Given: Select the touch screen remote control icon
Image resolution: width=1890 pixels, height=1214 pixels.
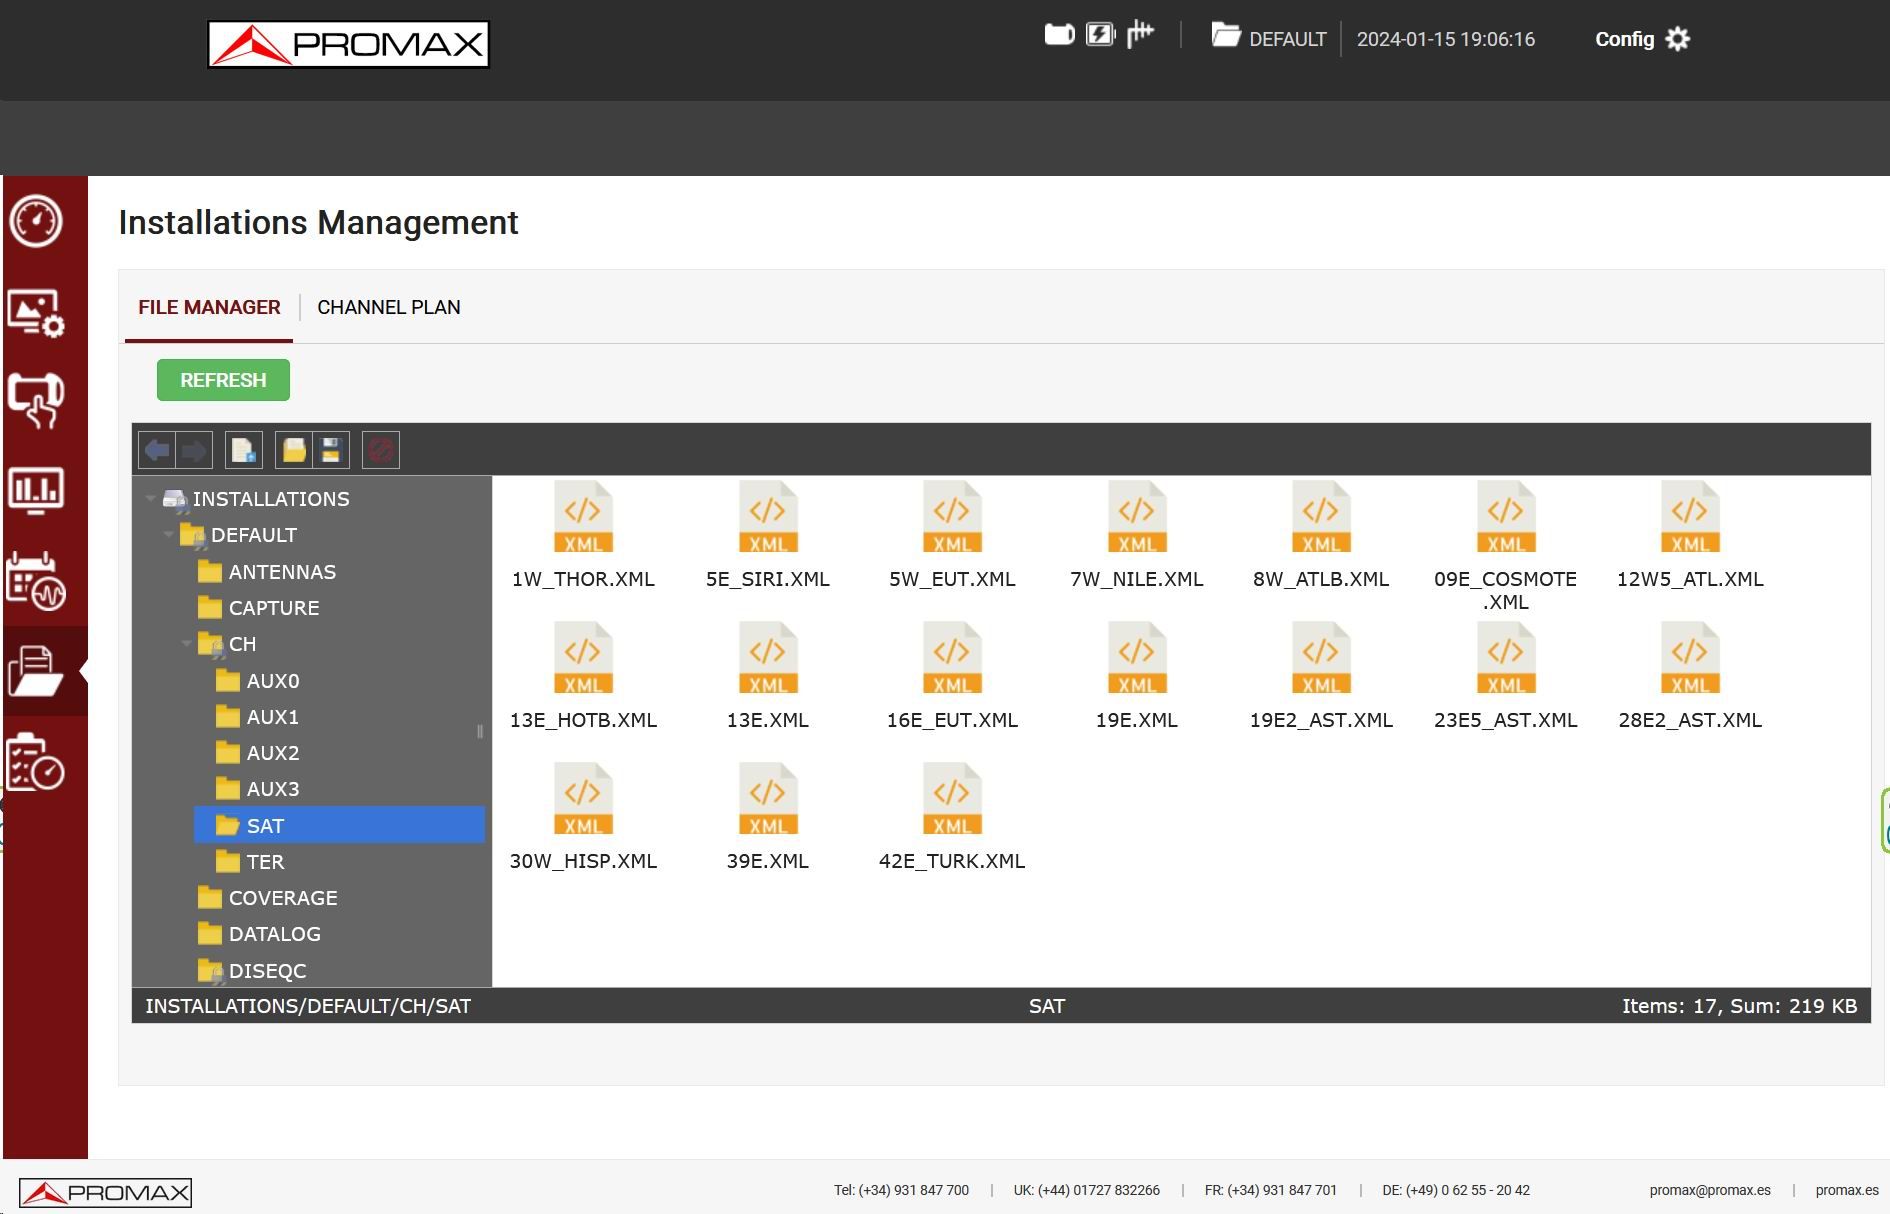Looking at the screenshot, I should pos(37,401).
